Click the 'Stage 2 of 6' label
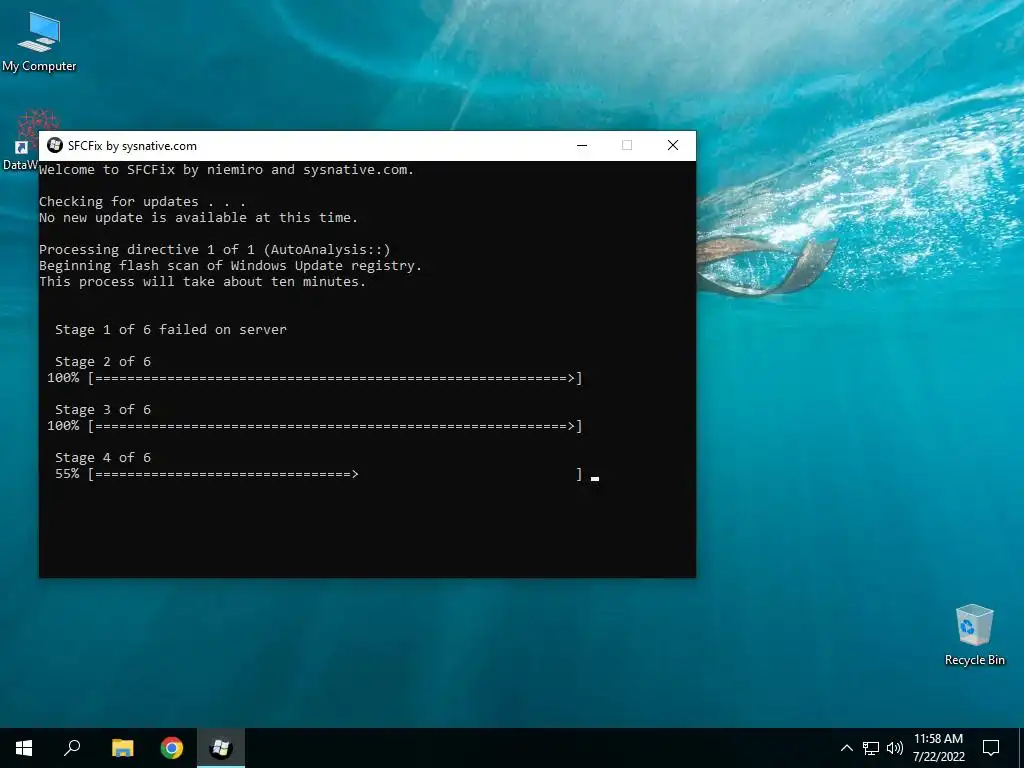This screenshot has width=1024, height=768. click(103, 362)
